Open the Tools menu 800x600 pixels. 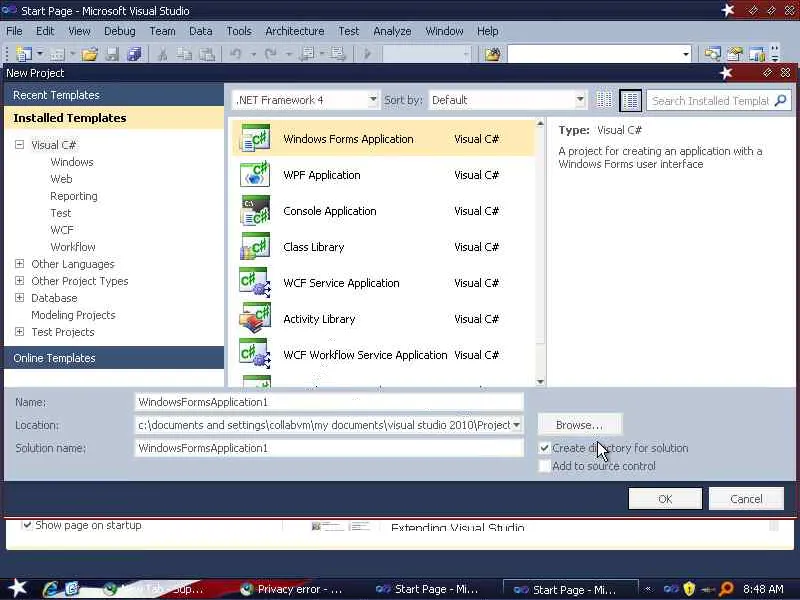[x=239, y=31]
